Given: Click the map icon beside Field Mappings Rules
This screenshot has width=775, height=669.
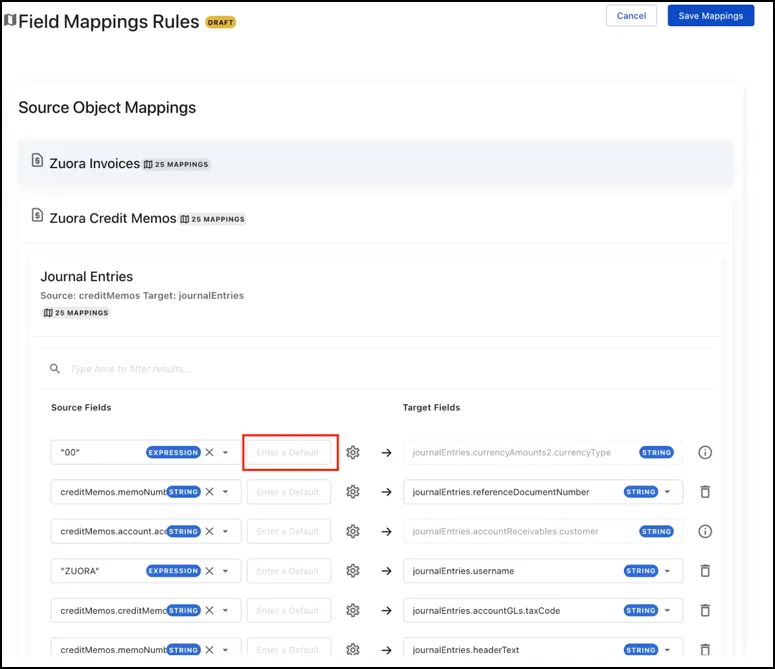Looking at the screenshot, I should (10, 20).
